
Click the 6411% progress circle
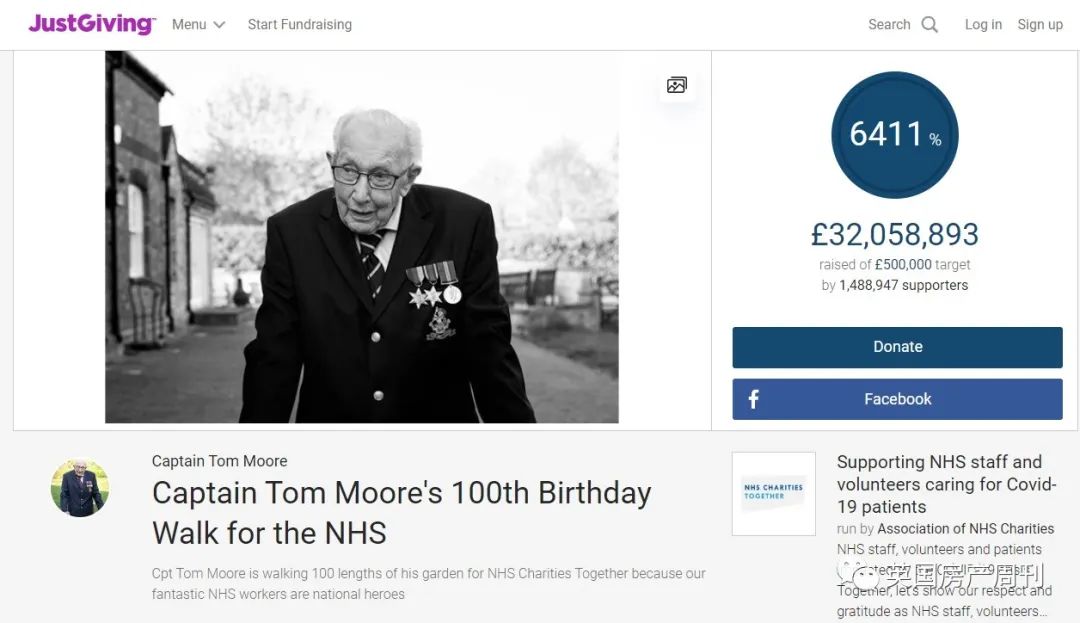tap(895, 135)
